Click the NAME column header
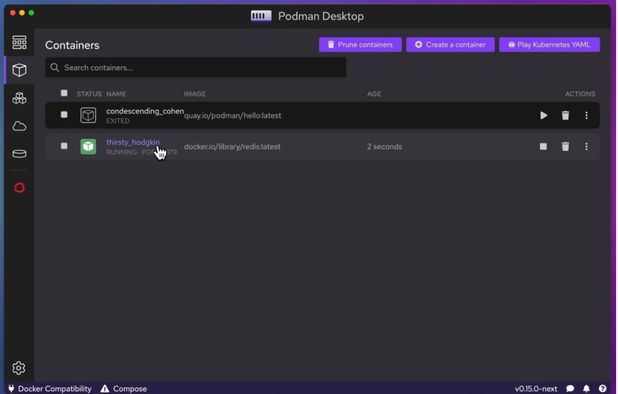618x394 pixels. 116,94
